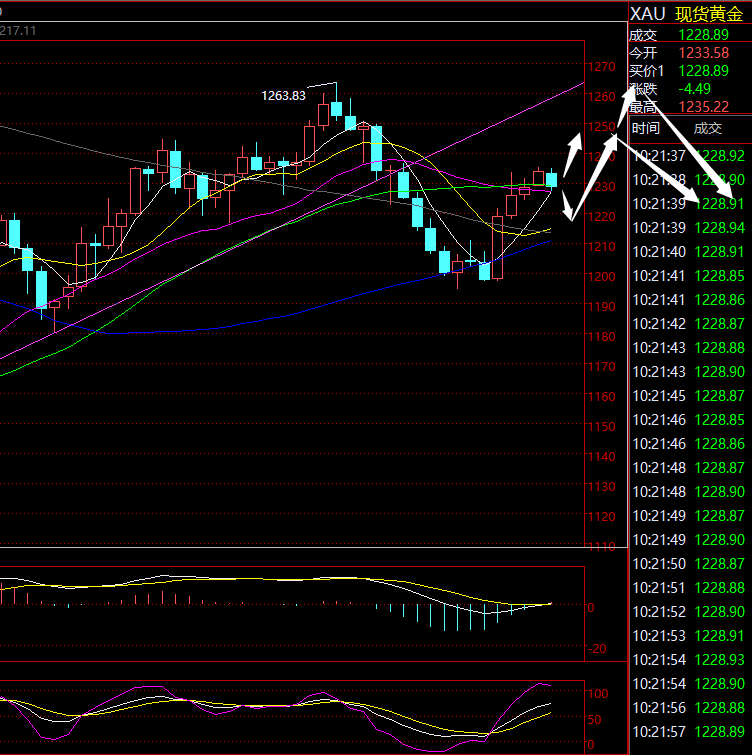
Task: Click the 1260 price axis label
Action: pos(602,96)
